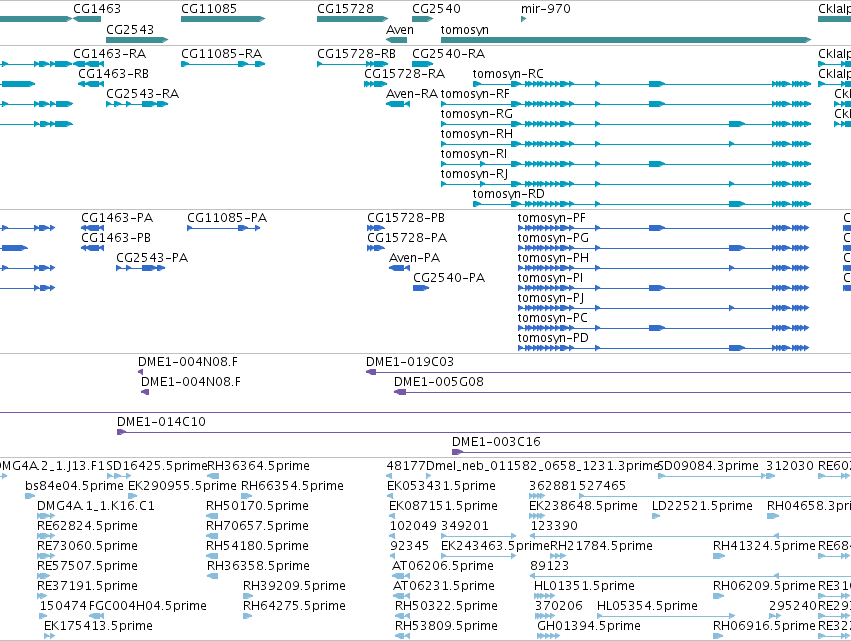Click the DME1-014C10 feature
The width and height of the screenshot is (851, 641).
484,432
